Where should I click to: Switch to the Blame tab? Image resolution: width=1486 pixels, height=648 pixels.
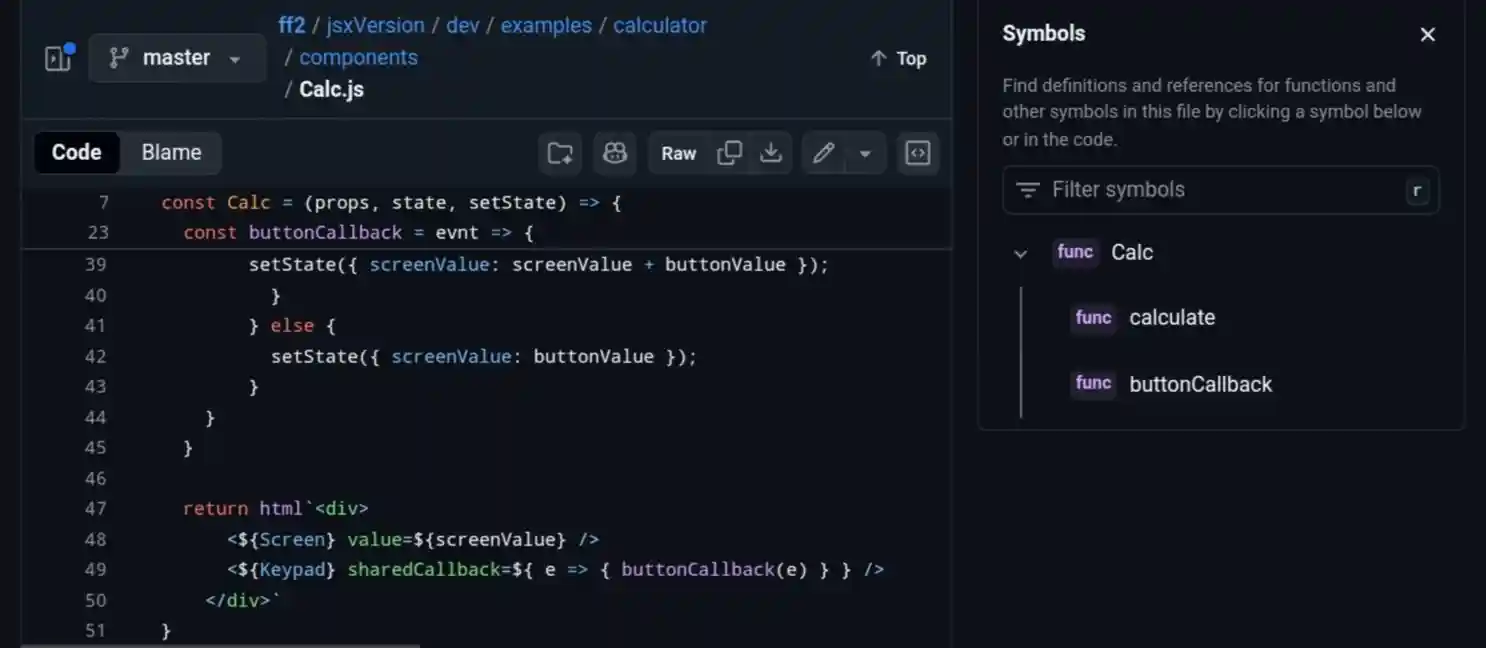pyautogui.click(x=170, y=152)
